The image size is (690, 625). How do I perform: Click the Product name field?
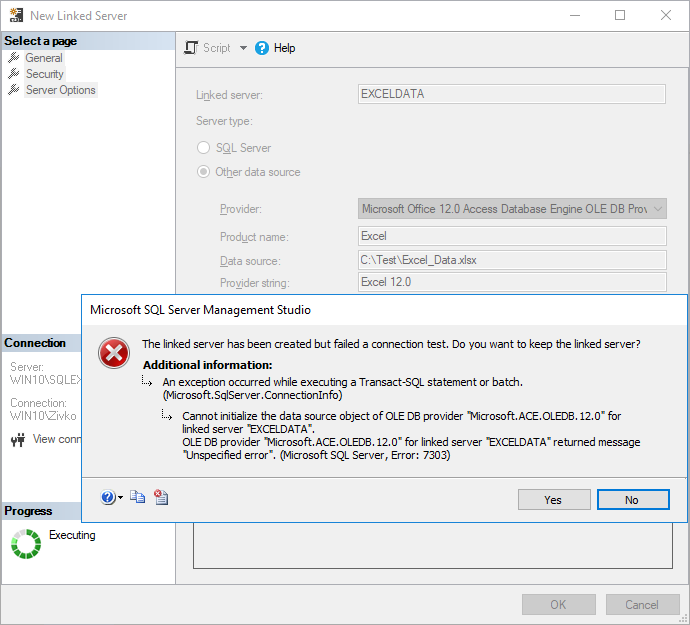pyautogui.click(x=512, y=236)
